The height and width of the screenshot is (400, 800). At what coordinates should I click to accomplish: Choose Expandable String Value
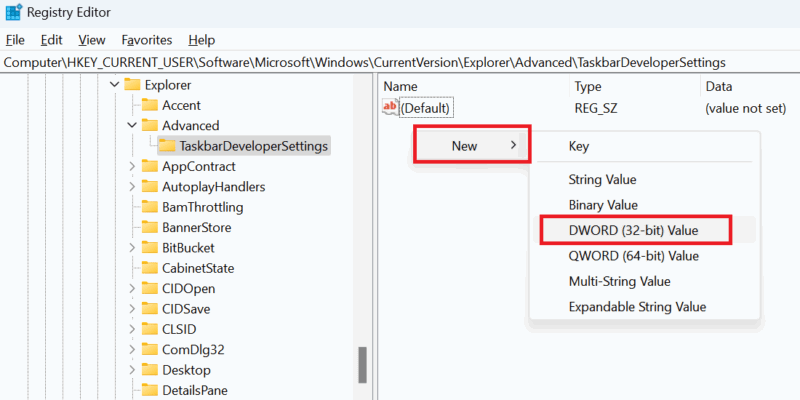[x=644, y=307]
